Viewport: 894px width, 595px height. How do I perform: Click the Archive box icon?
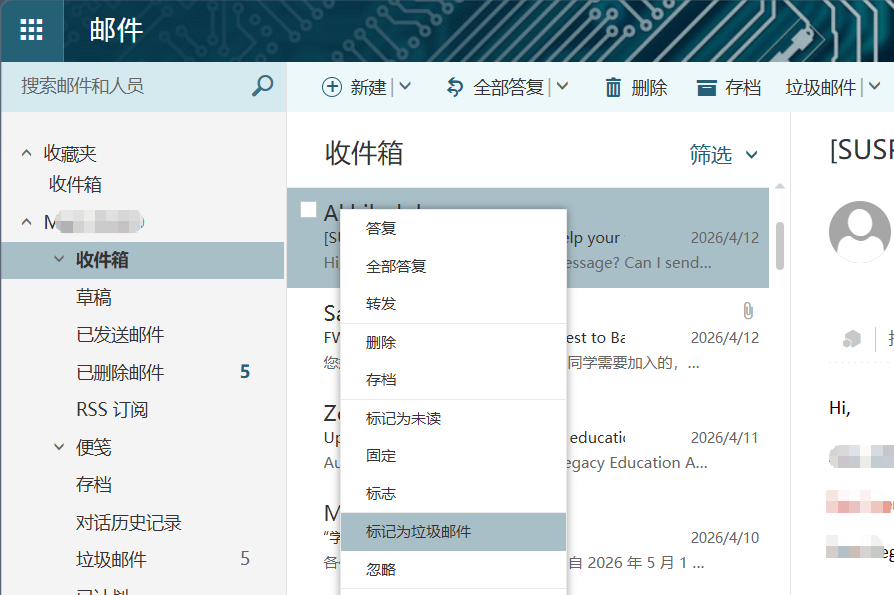click(707, 88)
